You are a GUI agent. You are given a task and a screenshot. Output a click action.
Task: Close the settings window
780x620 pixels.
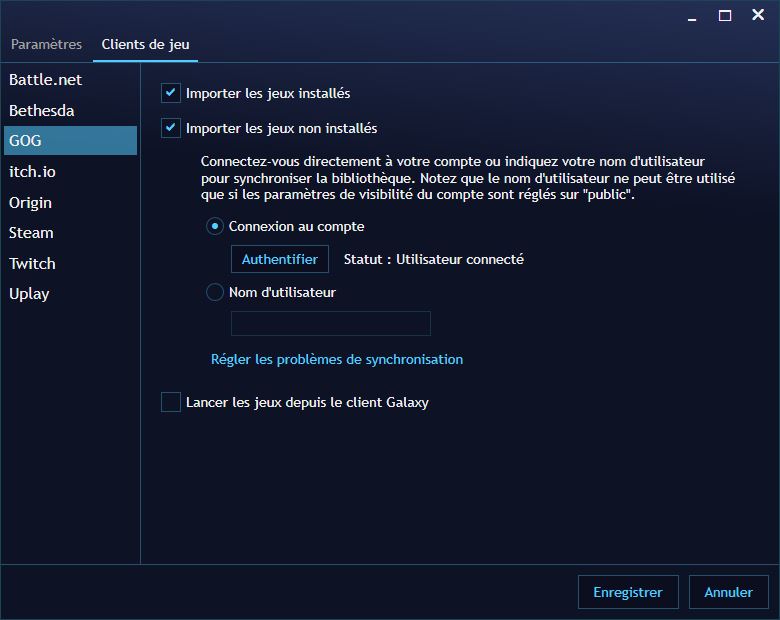pyautogui.click(x=758, y=15)
